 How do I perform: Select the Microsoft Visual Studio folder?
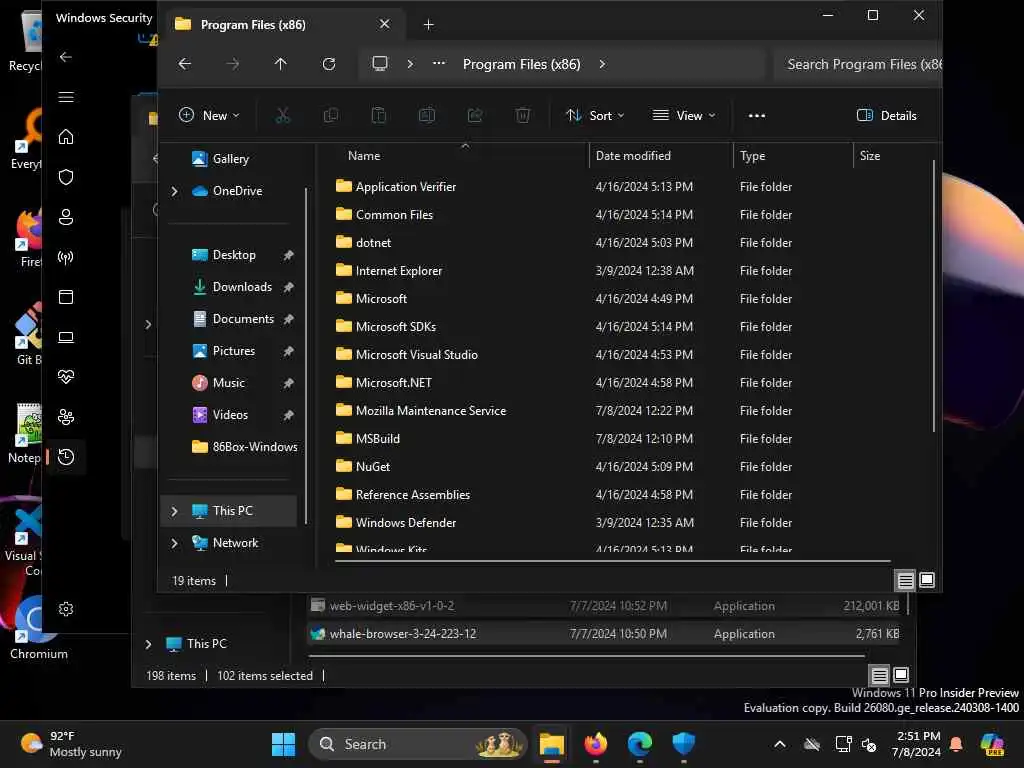pyautogui.click(x=416, y=355)
